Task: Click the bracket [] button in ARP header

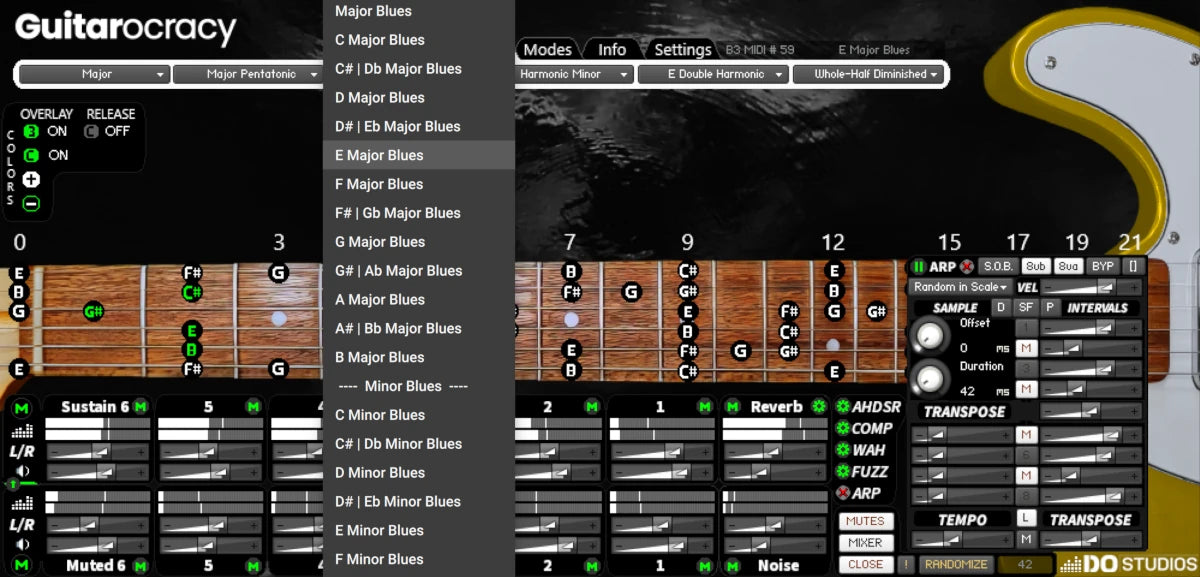Action: tap(1132, 266)
